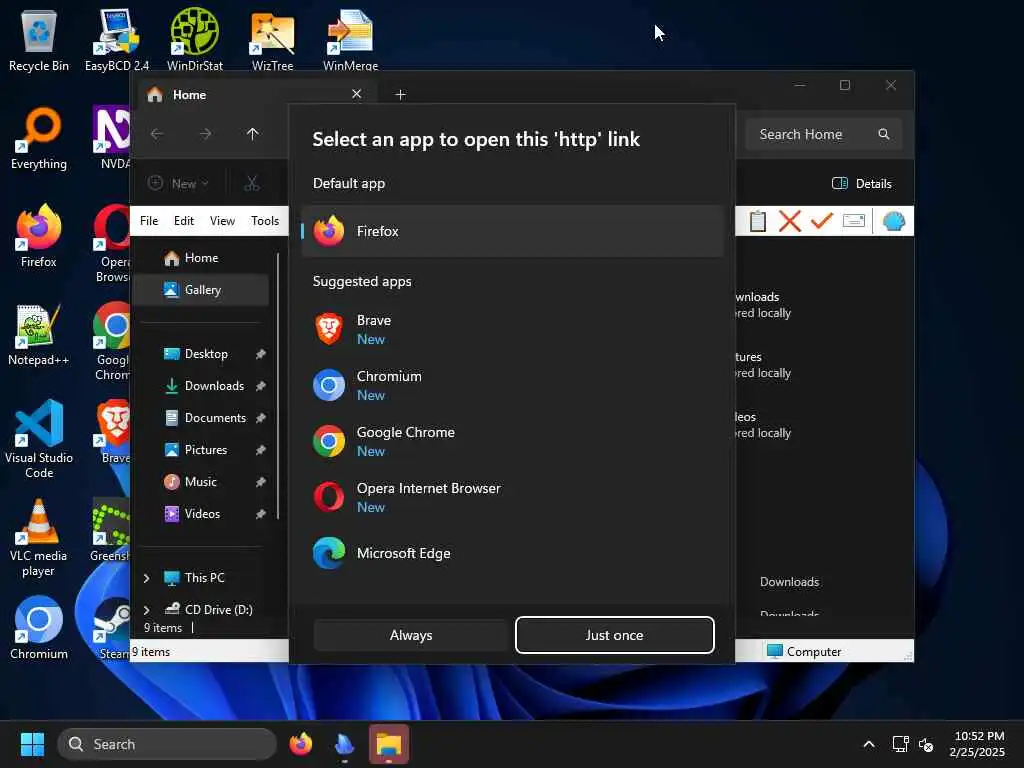
Task: Choose Chromium in suggested apps list
Action: [513, 385]
